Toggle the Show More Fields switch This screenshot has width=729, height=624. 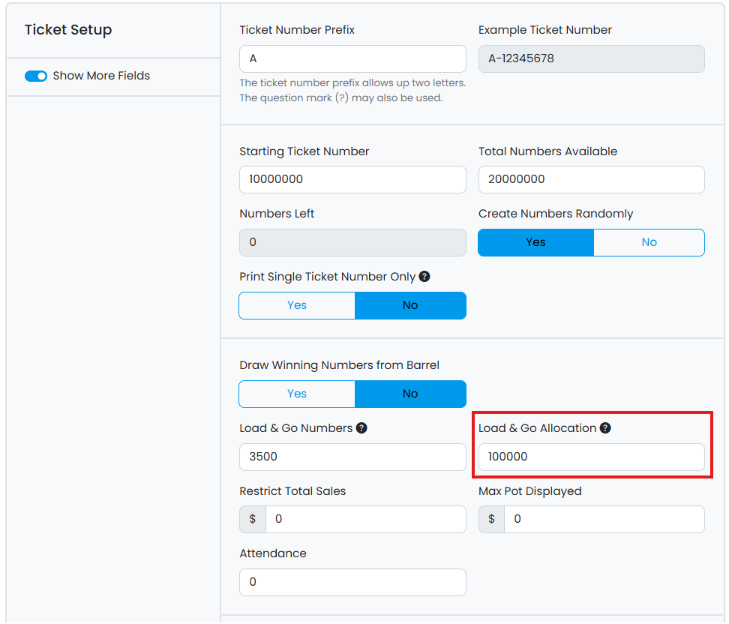point(36,76)
